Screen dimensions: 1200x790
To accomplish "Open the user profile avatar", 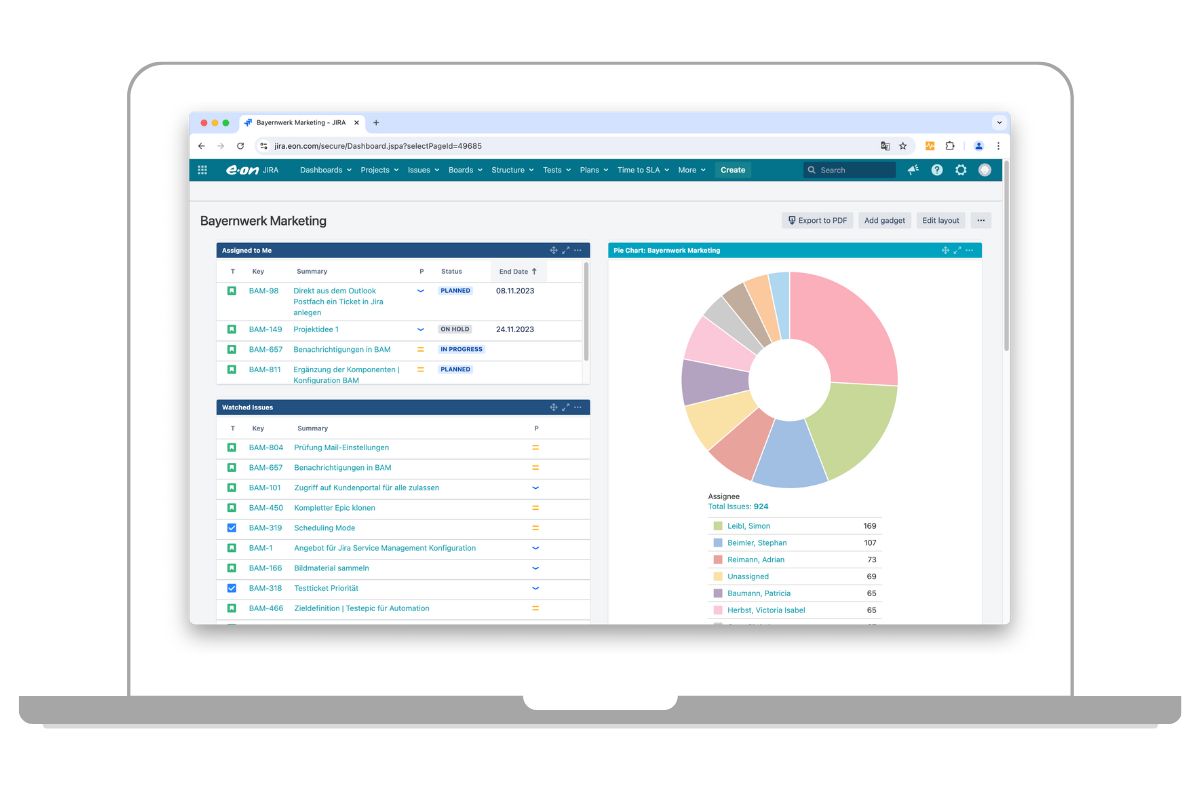I will click(985, 170).
